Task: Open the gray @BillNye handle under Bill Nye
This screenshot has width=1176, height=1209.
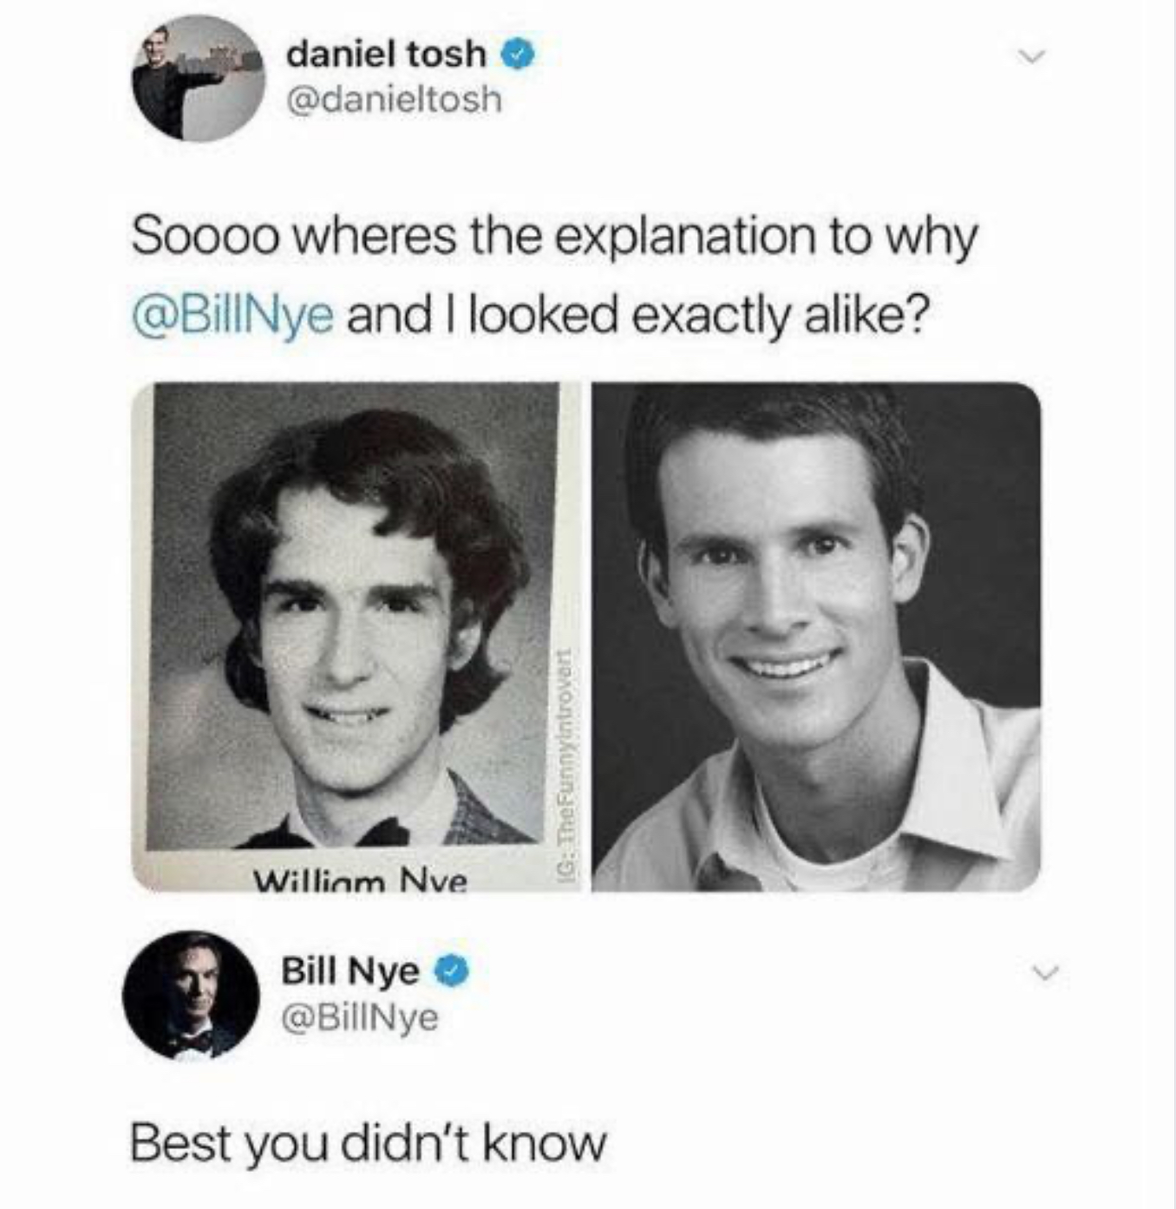Action: [x=359, y=1017]
